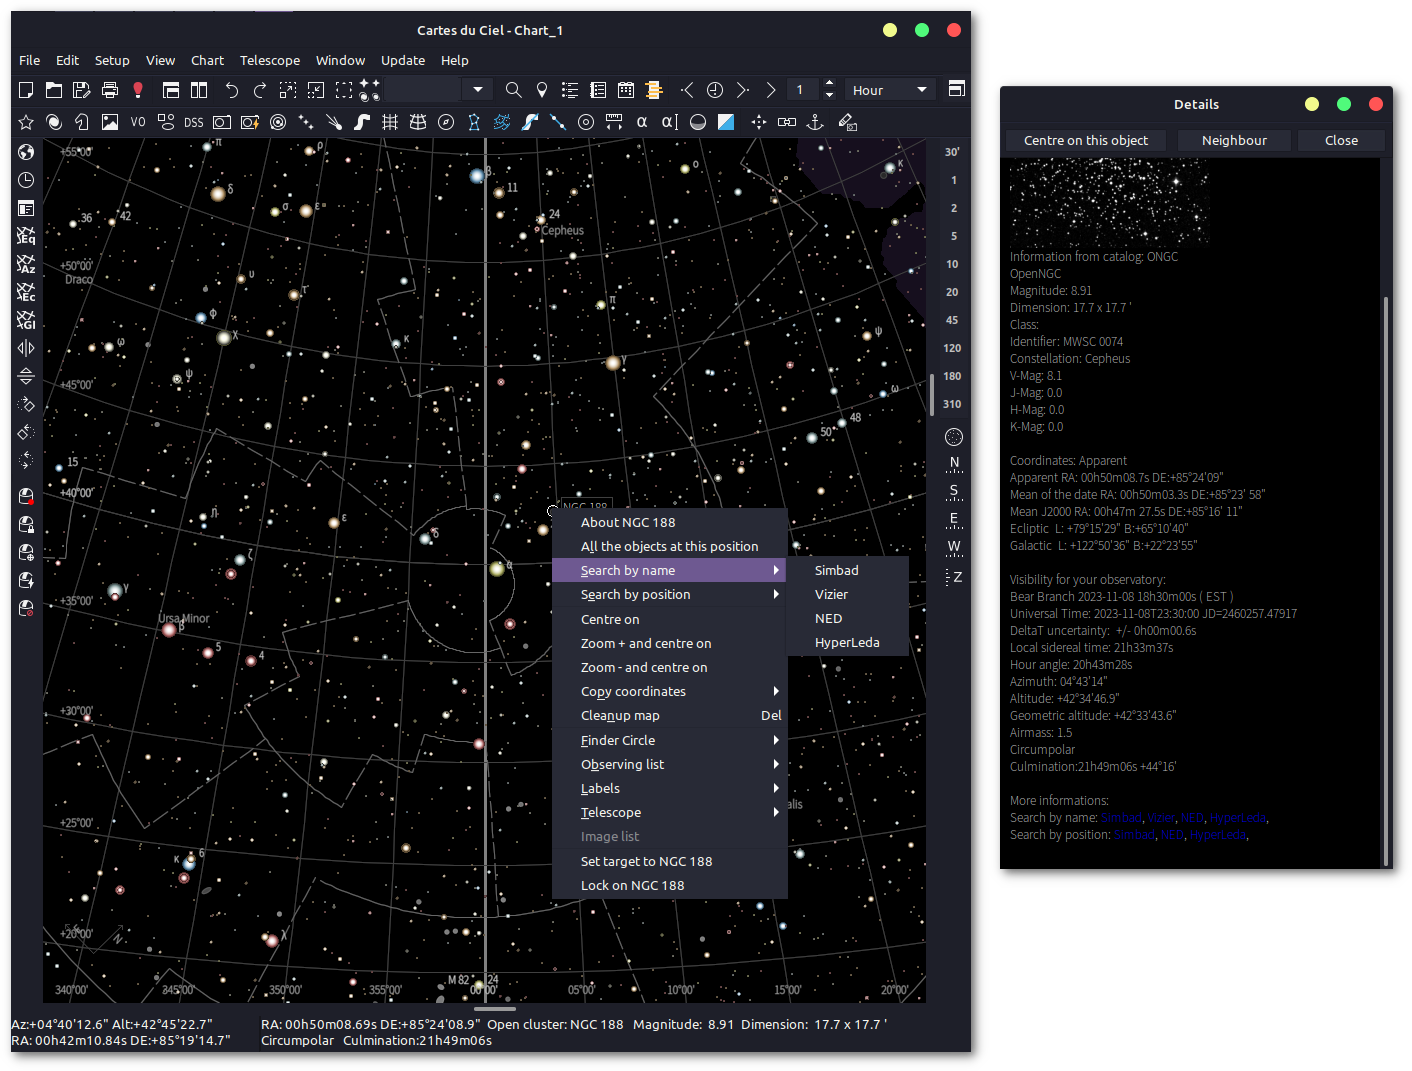Toggle constellation boundaries icon

(502, 122)
